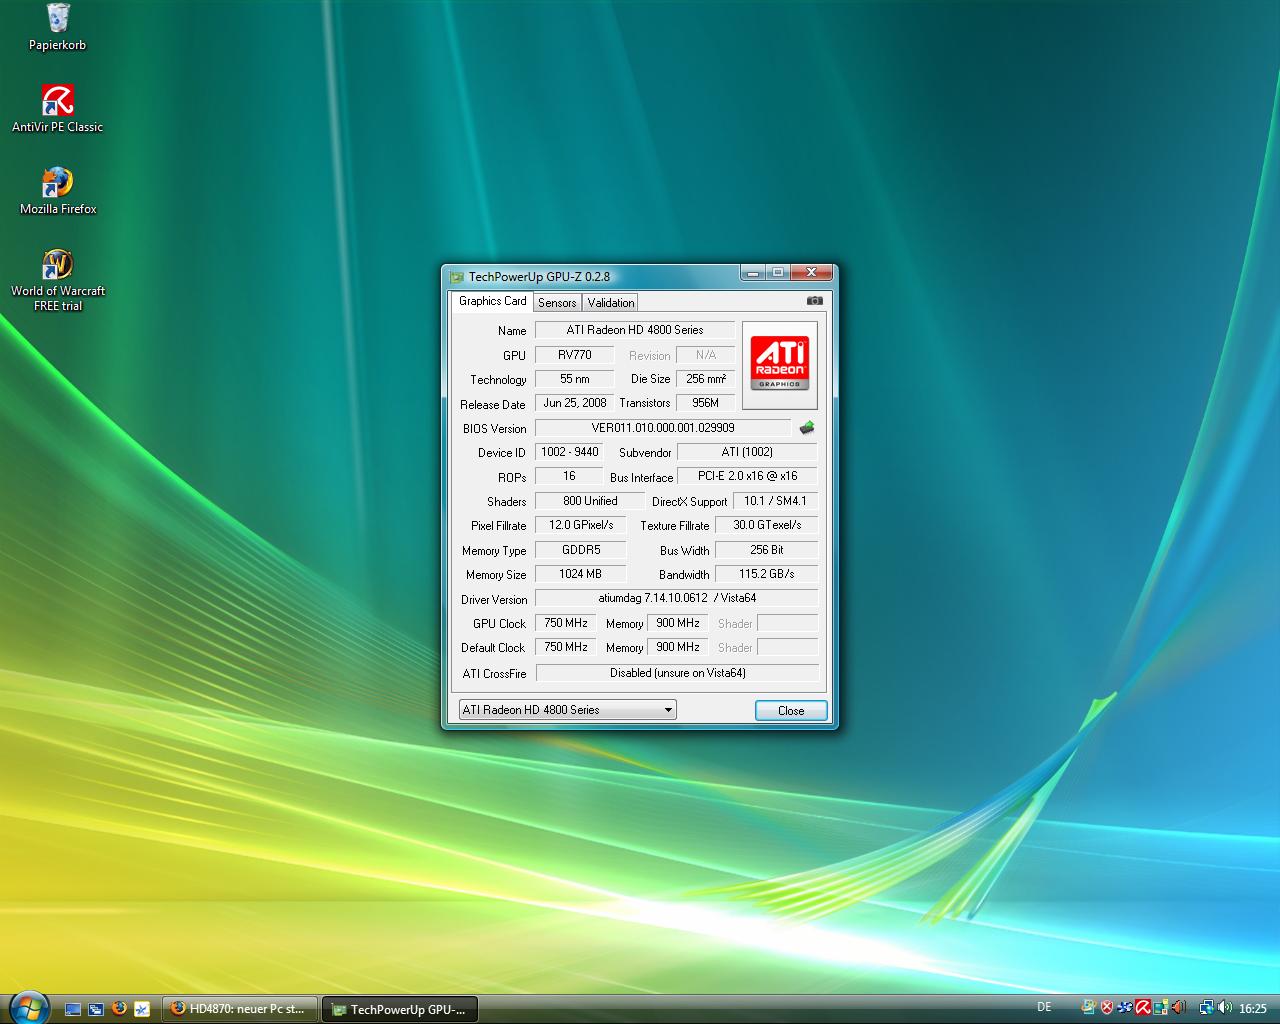Click the GPU-Z title bar app icon
This screenshot has height=1024, width=1280.
pyautogui.click(x=457, y=277)
